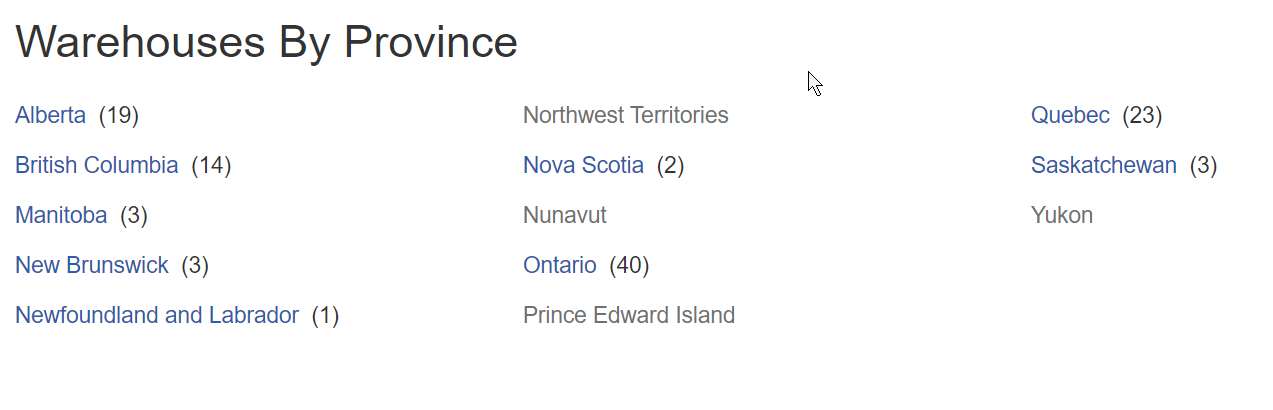
Task: Click the count (1) beside Newfoundland and Labrador
Action: pos(325,315)
